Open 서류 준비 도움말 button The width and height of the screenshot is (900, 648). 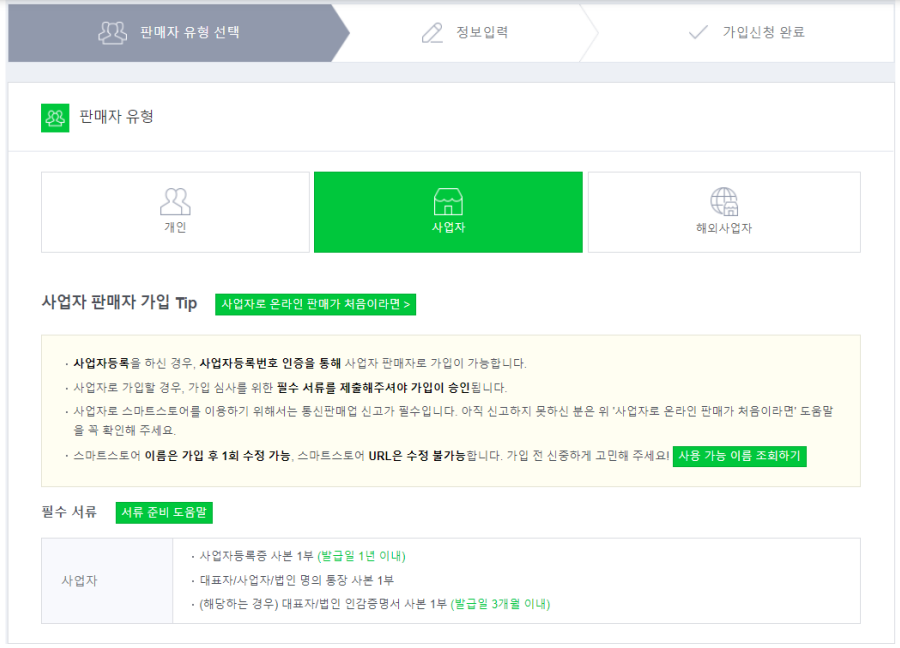click(164, 513)
